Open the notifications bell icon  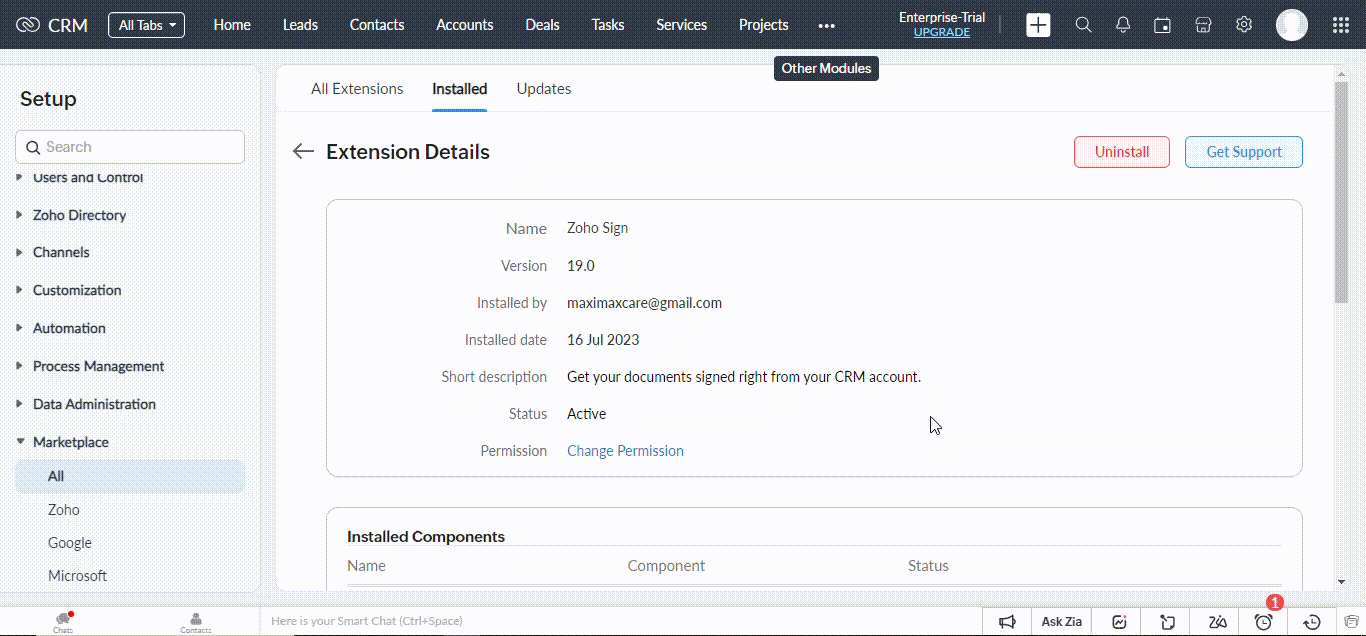click(x=1122, y=24)
